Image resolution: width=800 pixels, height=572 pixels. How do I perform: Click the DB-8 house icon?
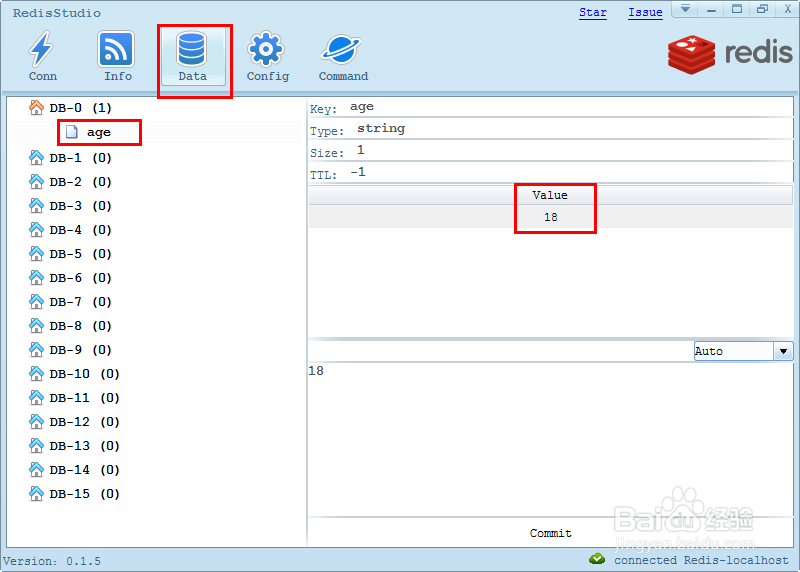click(x=36, y=326)
